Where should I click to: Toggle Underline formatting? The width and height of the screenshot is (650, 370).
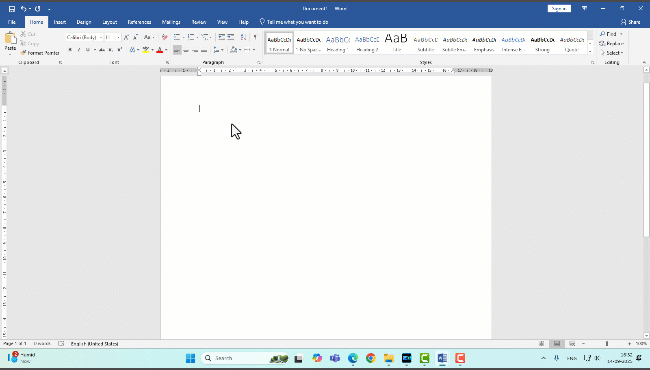pyautogui.click(x=87, y=50)
